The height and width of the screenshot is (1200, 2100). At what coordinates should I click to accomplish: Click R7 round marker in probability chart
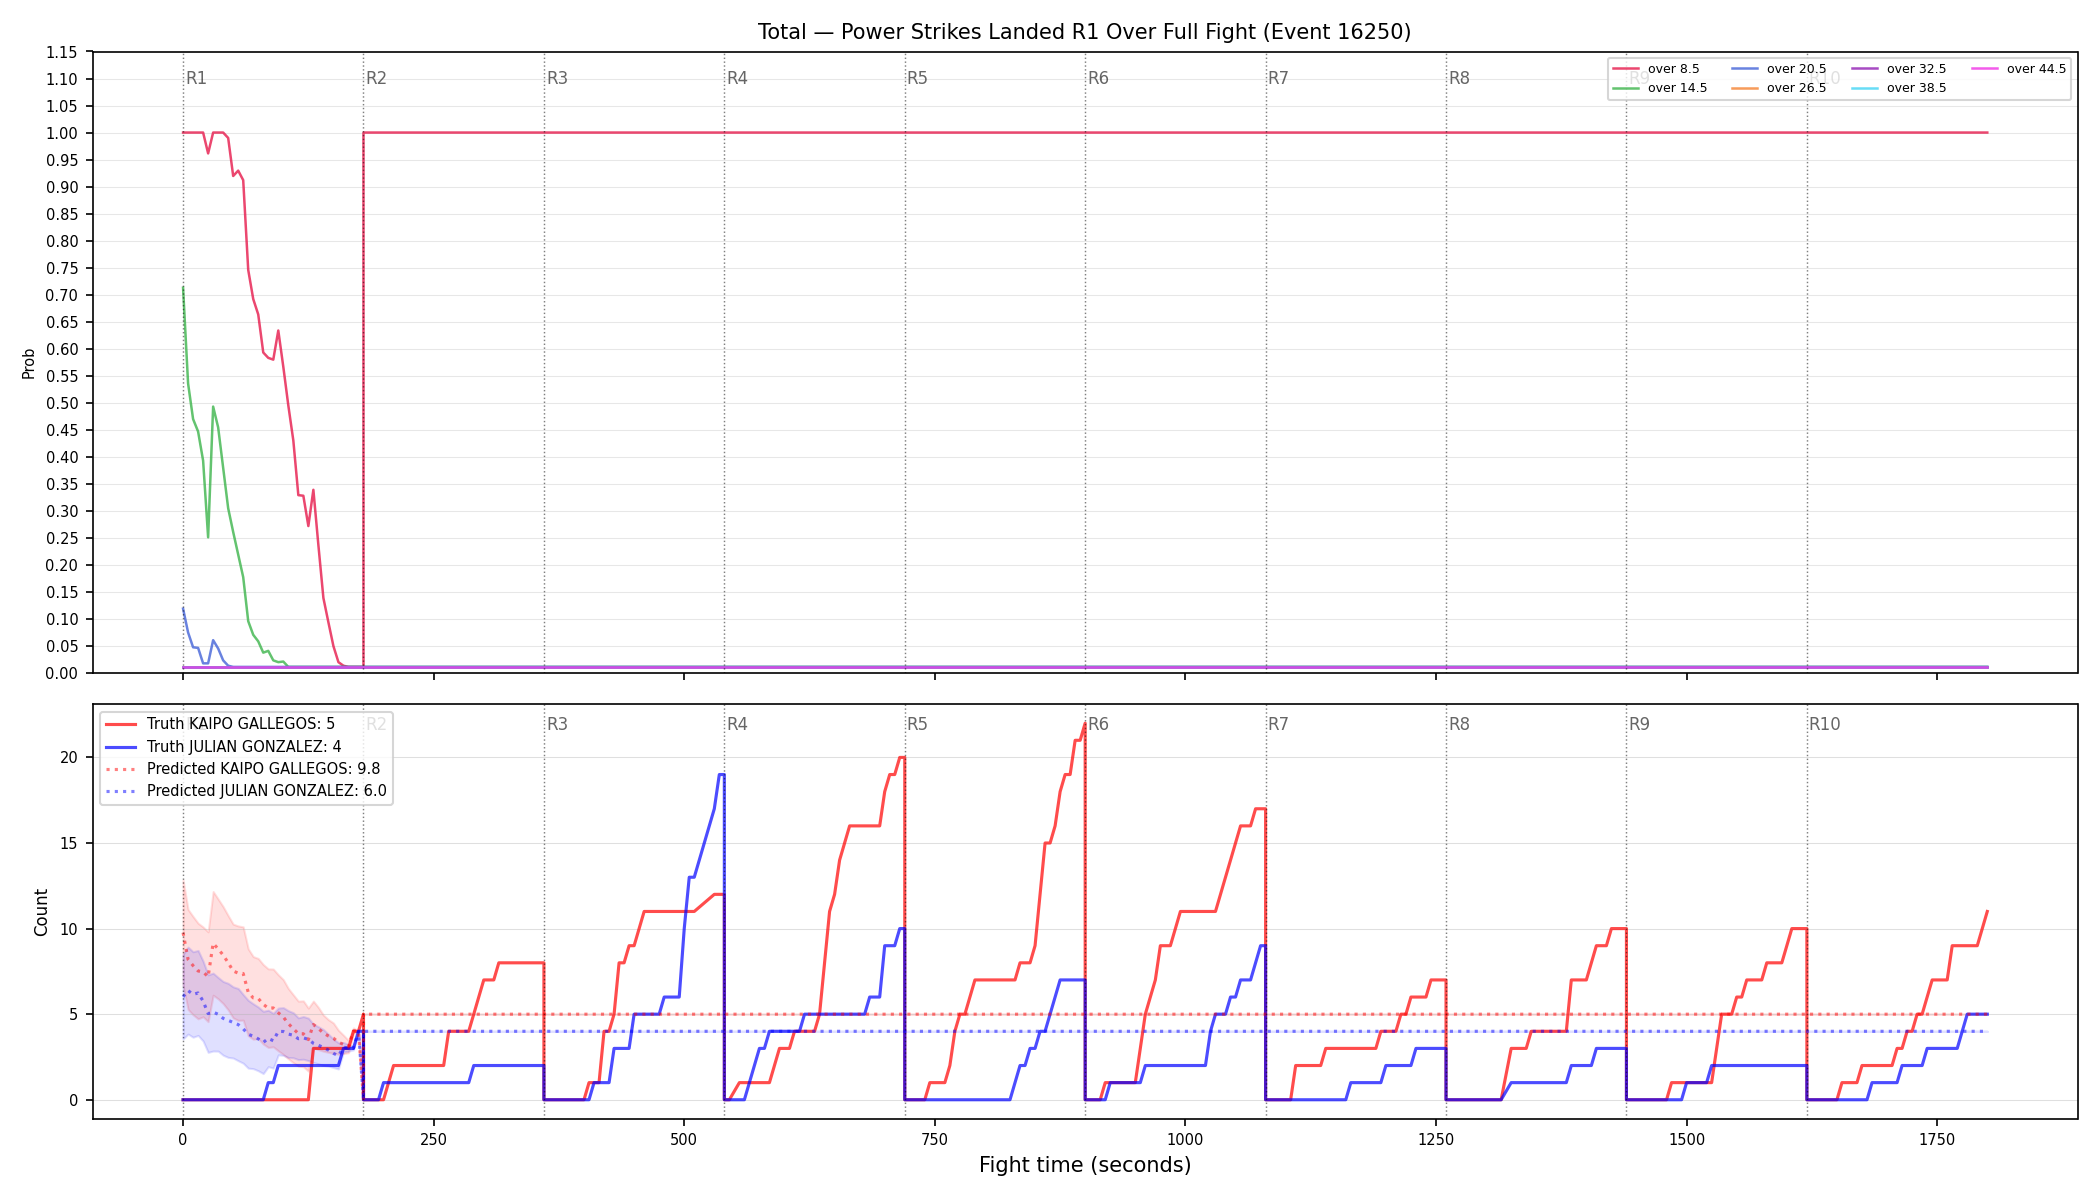1278,78
